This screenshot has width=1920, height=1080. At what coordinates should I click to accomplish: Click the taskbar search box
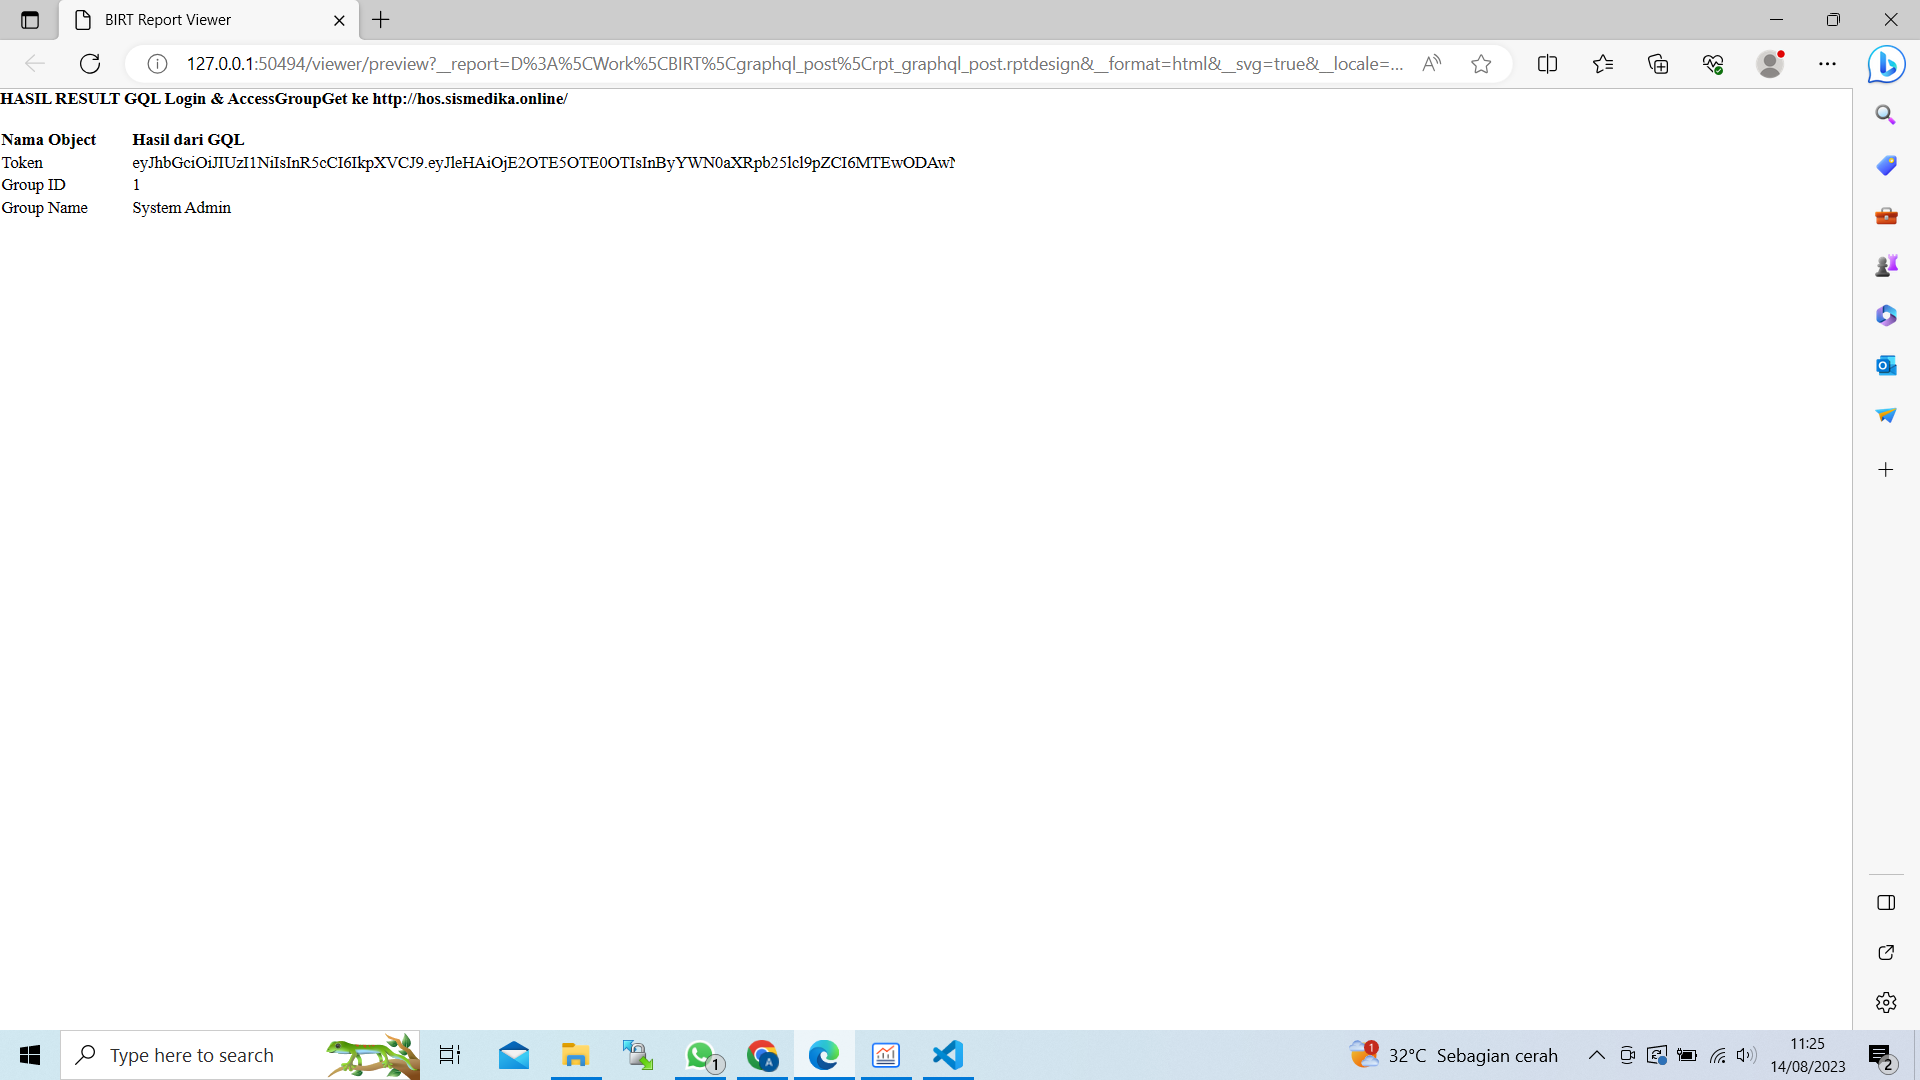(240, 1055)
